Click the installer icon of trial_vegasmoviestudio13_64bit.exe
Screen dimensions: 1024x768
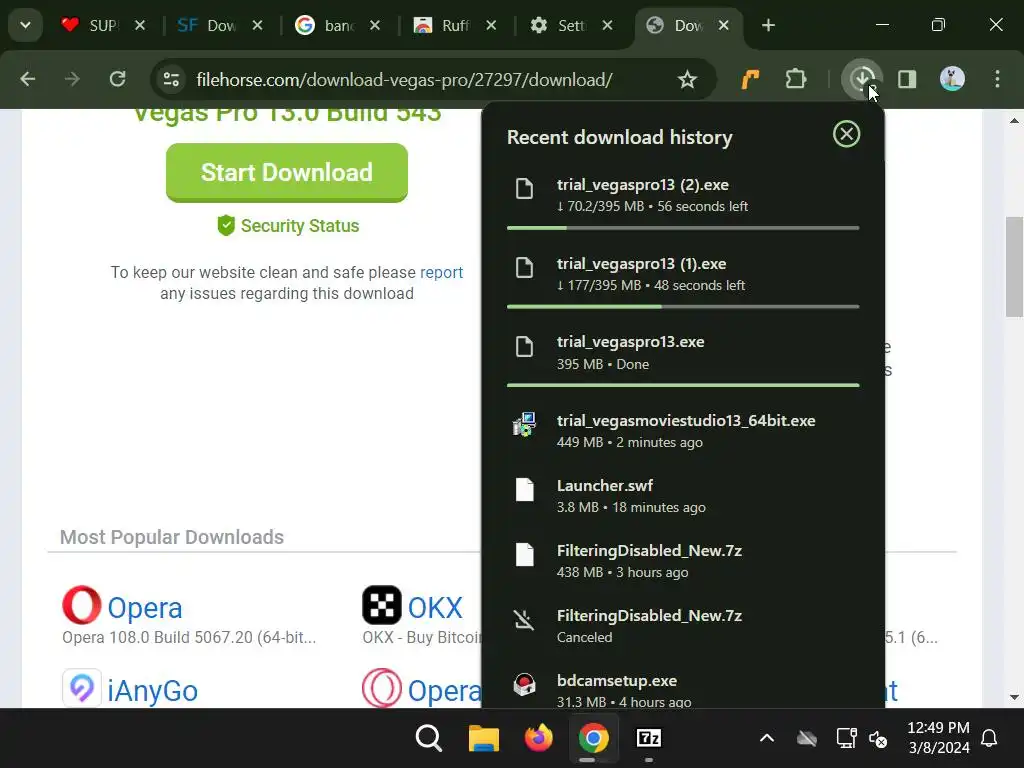pyautogui.click(x=524, y=424)
